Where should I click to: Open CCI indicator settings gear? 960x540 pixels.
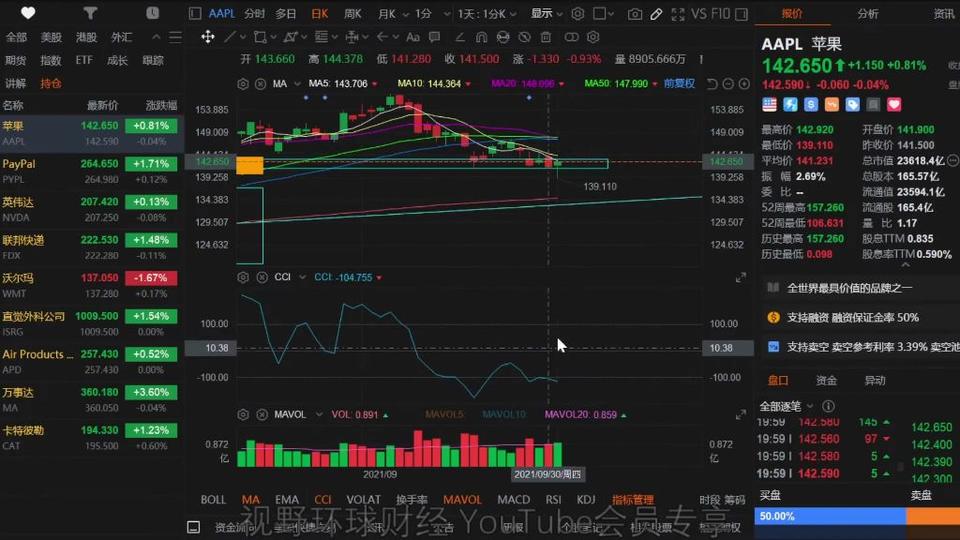pyautogui.click(x=243, y=277)
